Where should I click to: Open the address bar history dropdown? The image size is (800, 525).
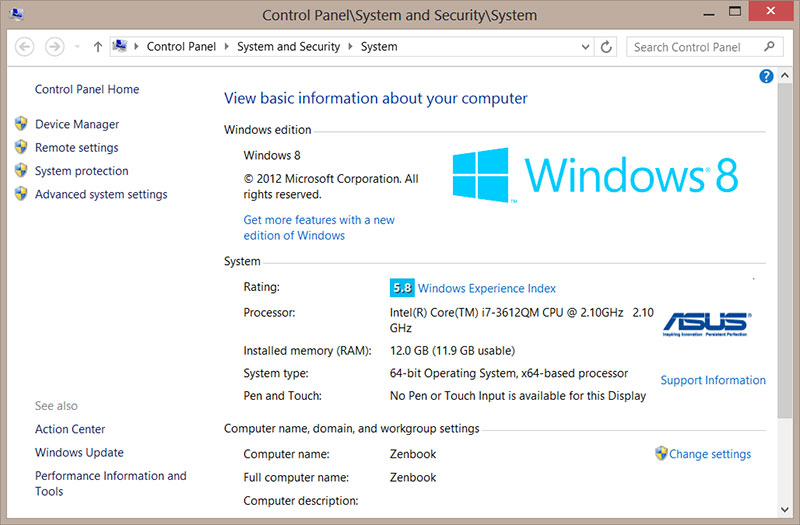585,47
